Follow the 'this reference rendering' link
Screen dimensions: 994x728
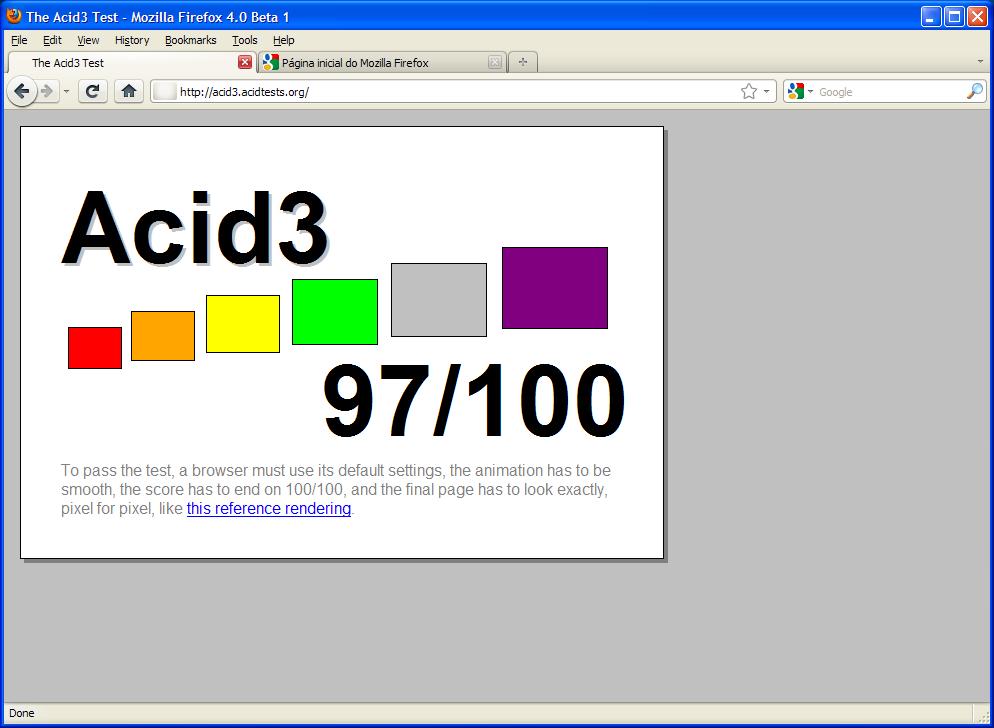tap(269, 509)
